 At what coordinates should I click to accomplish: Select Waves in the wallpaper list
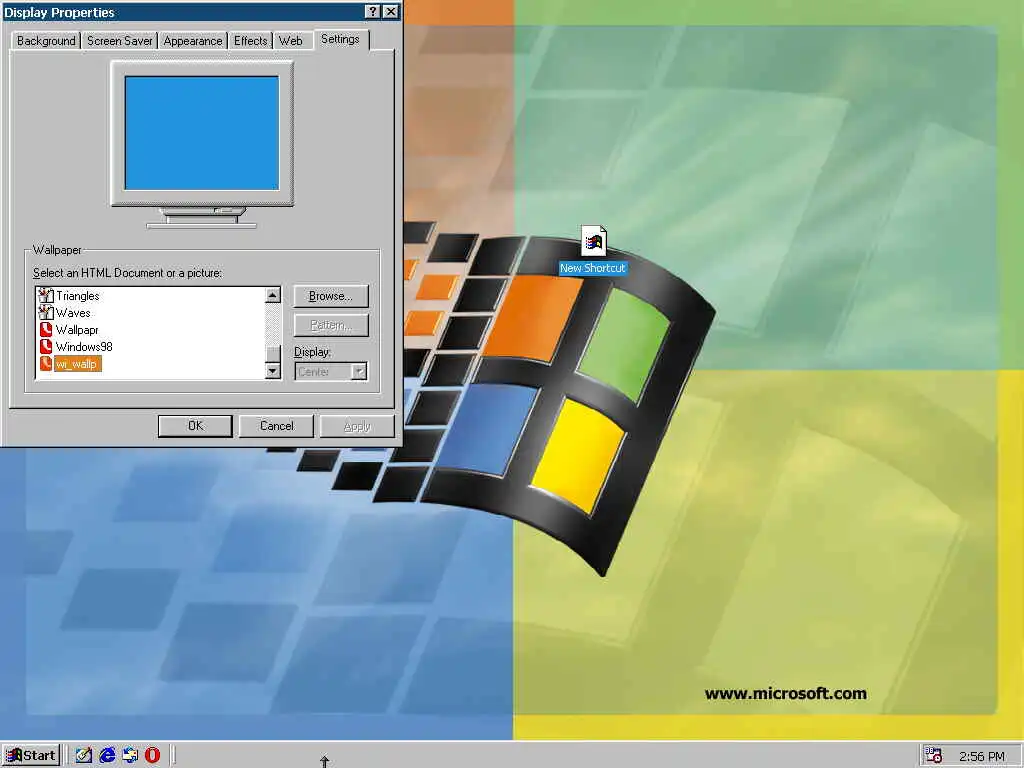click(73, 313)
